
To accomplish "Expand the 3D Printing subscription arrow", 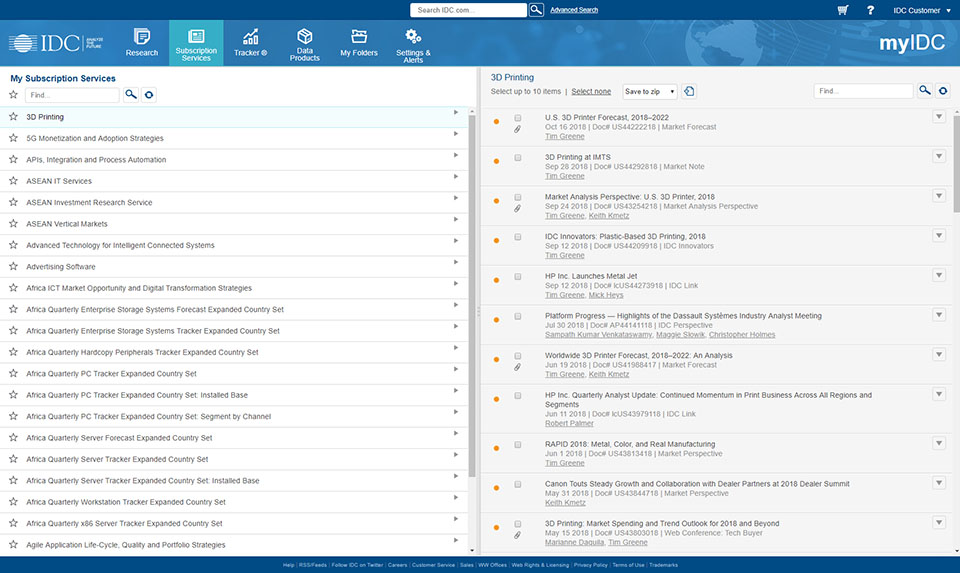I will pos(456,113).
